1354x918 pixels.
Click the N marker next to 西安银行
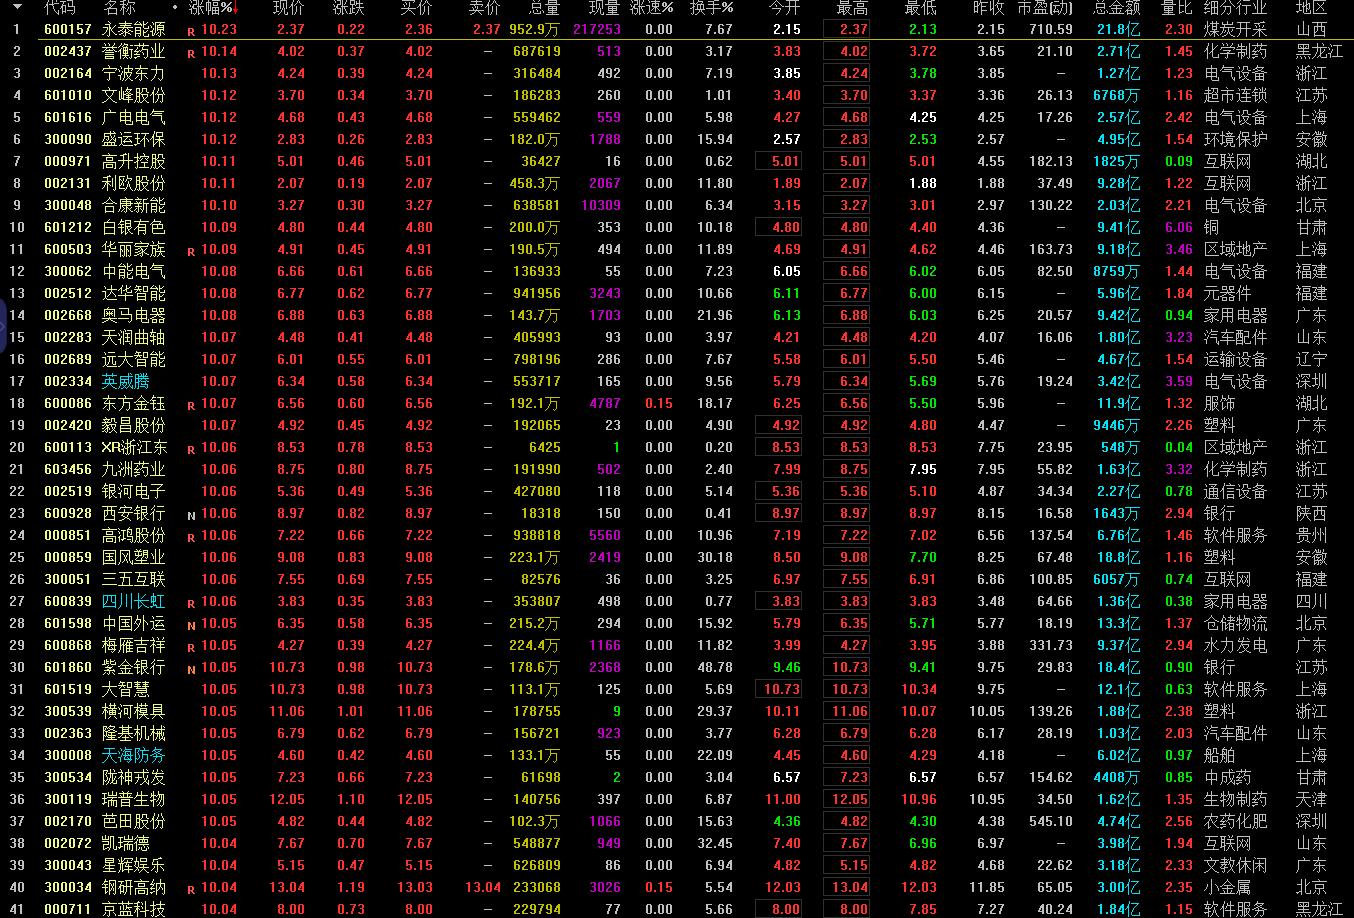[x=191, y=515]
